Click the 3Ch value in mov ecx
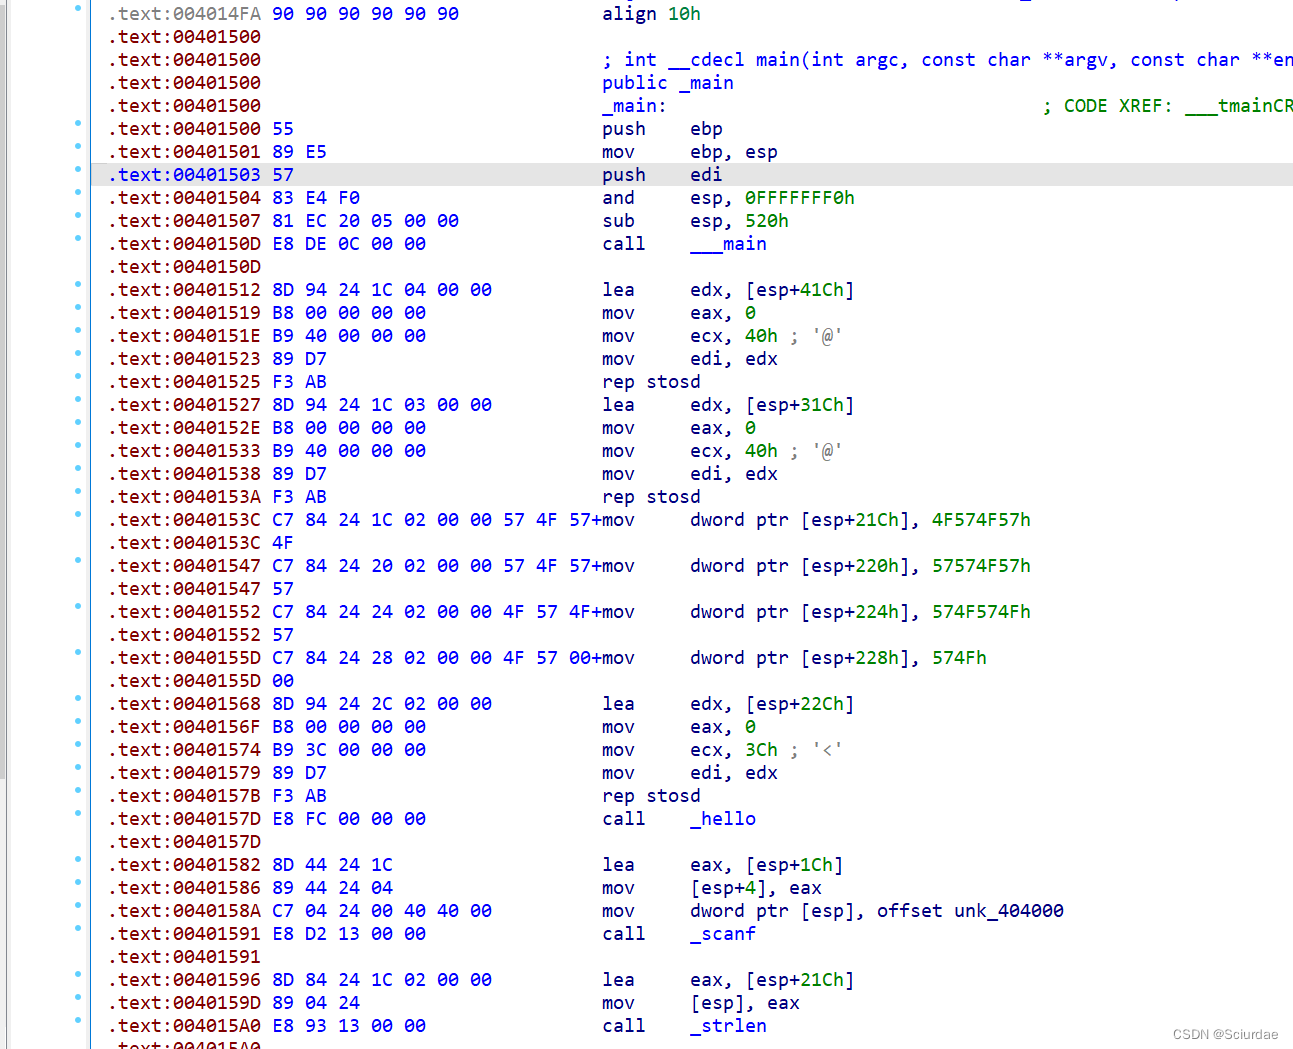The image size is (1293, 1049). coord(761,750)
